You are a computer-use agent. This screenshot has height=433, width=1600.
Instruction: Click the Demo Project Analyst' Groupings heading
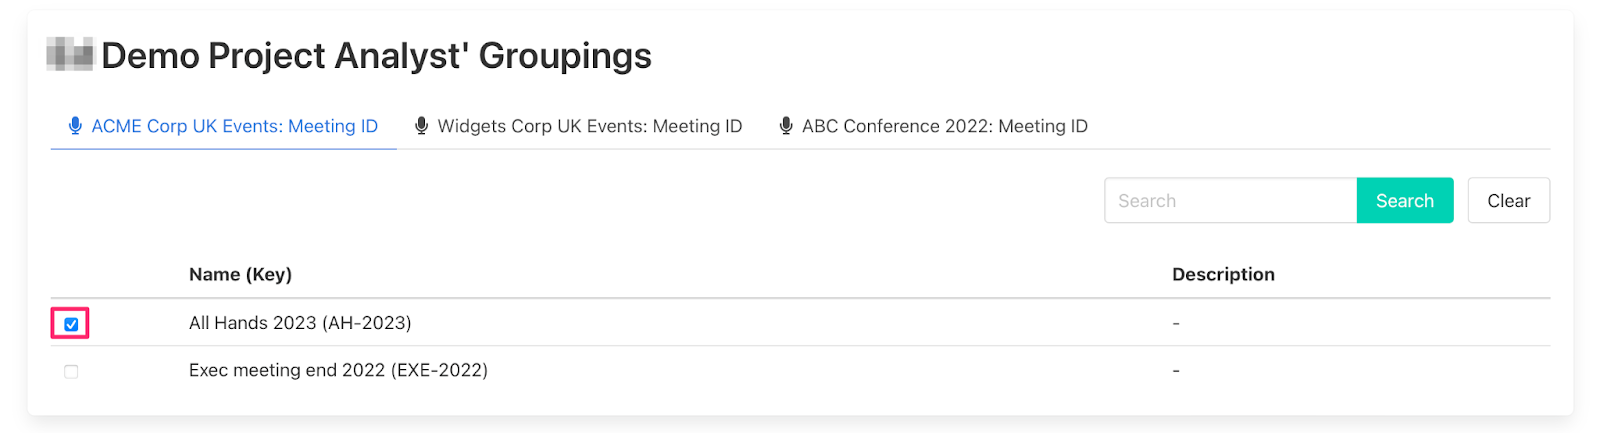pos(376,56)
